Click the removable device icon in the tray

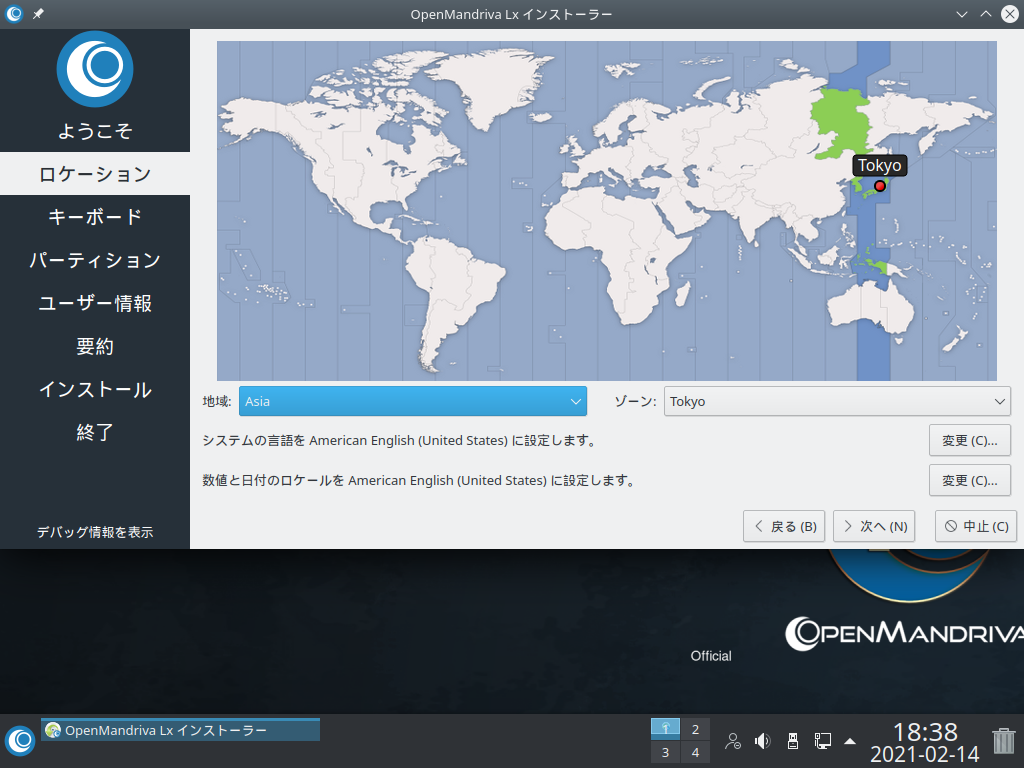point(793,741)
